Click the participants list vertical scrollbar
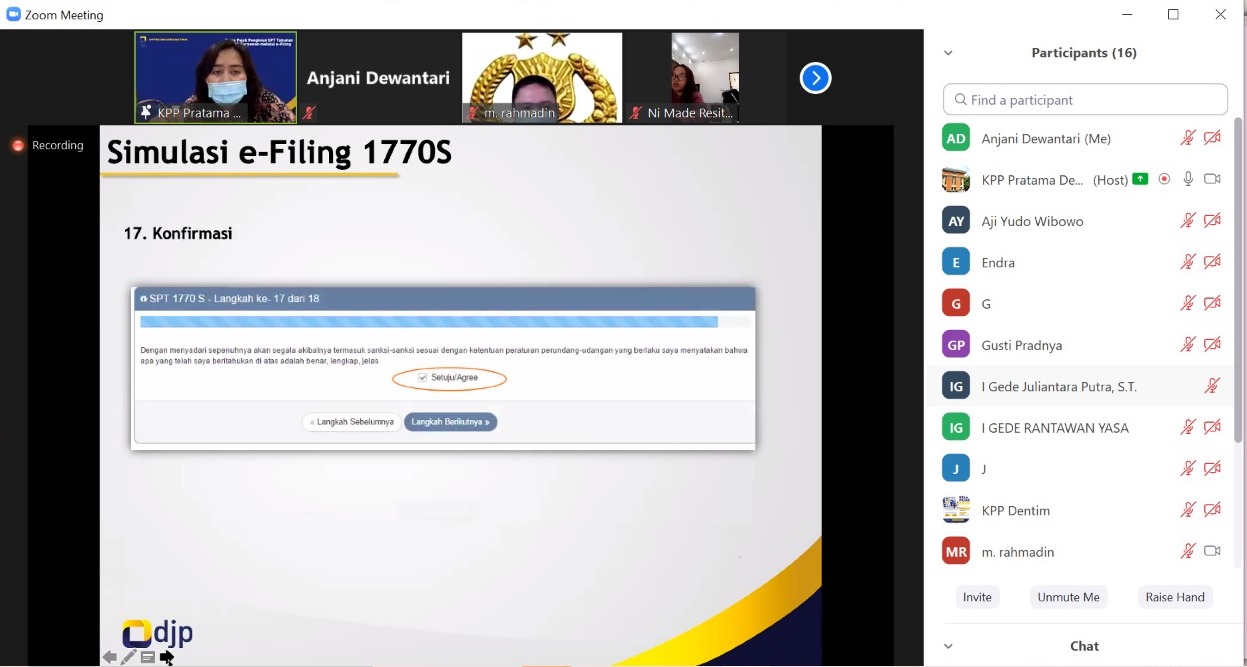 [1239, 280]
